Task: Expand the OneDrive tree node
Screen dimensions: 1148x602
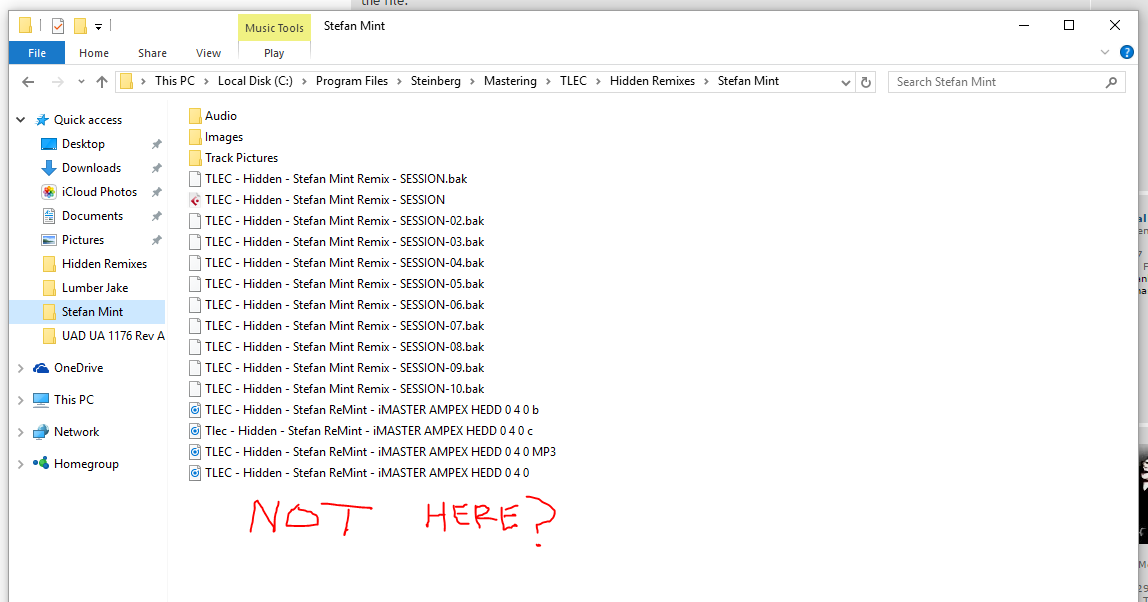Action: pyautogui.click(x=20, y=368)
